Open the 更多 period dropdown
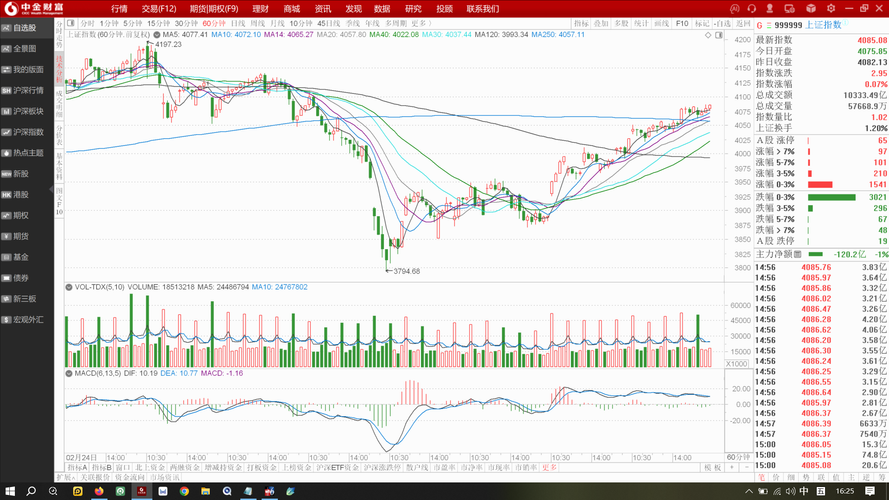 (x=421, y=23)
